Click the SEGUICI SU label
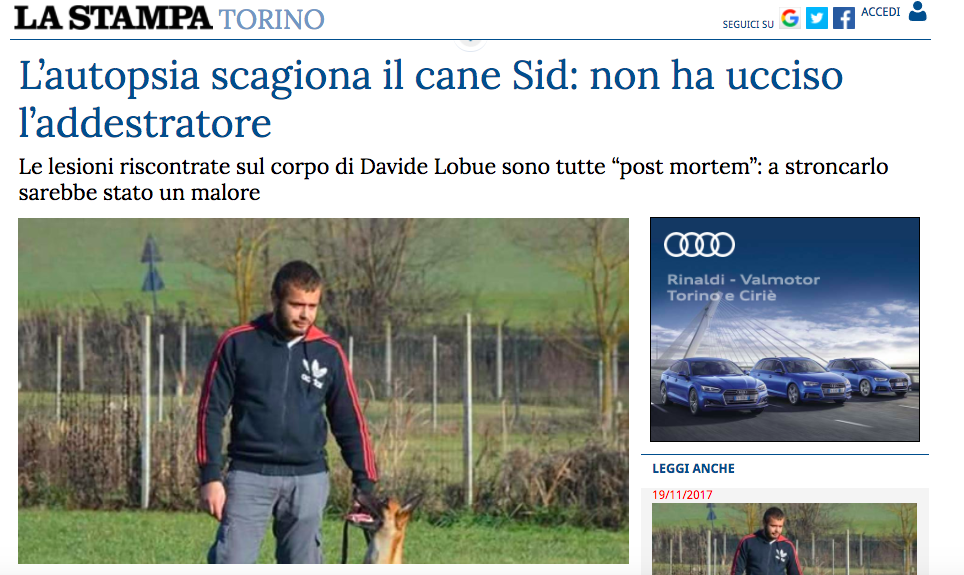The width and height of the screenshot is (964, 575). [x=748, y=25]
